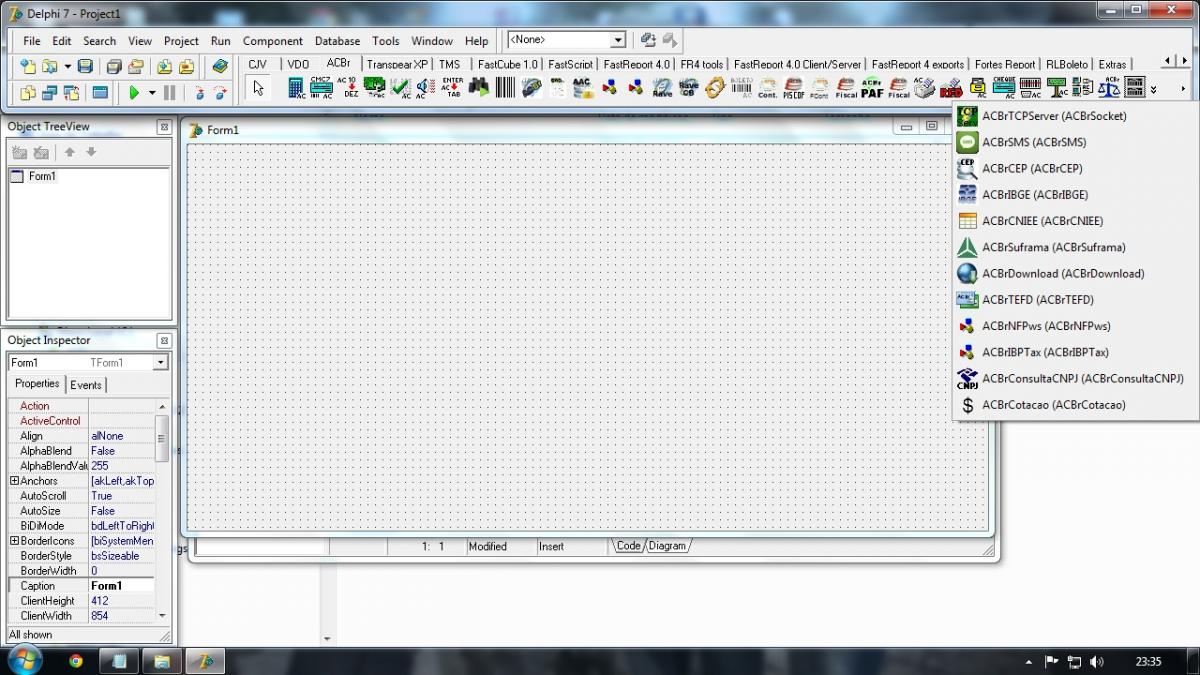Switch to the FastCube 1.0 palette tab

[x=507, y=64]
